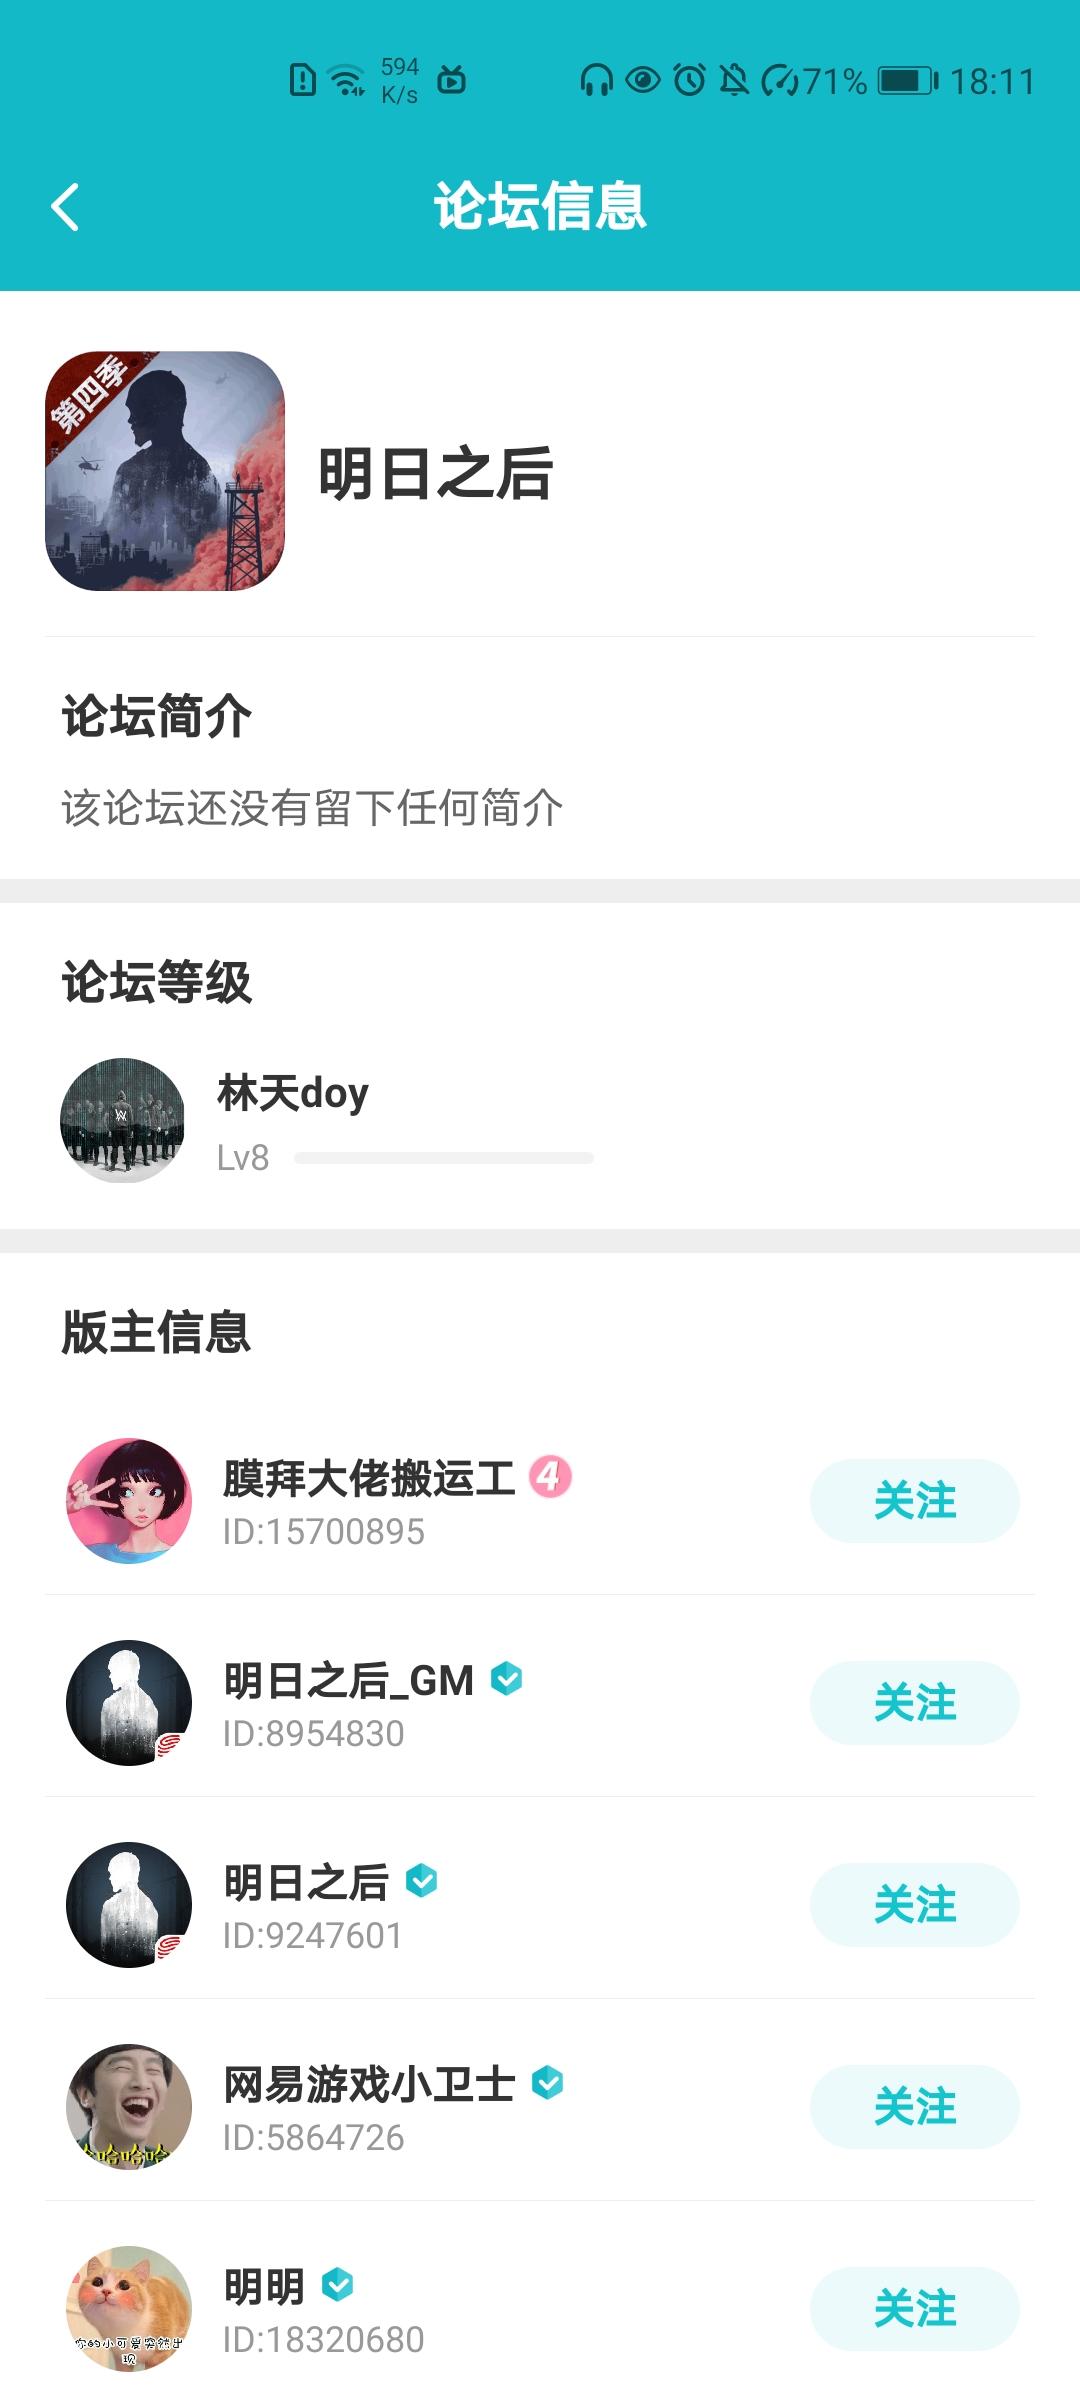Tap verified badge next to 网易游戏小卫士
The width and height of the screenshot is (1080, 2400).
coord(547,2082)
